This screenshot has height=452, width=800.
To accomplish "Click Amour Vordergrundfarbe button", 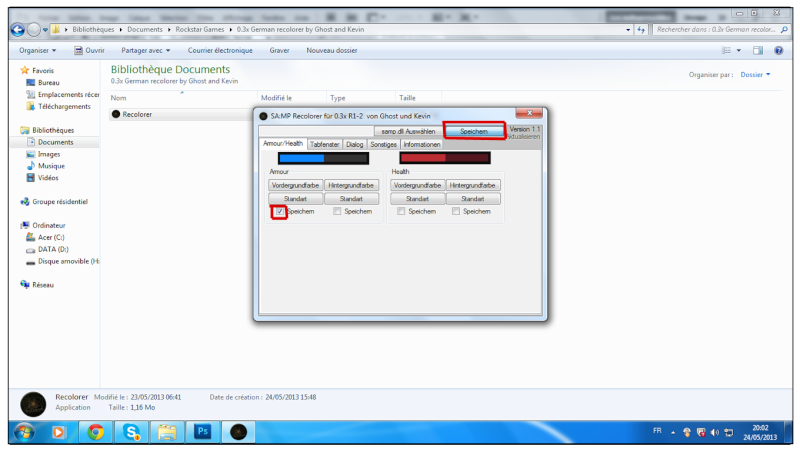I will click(295, 185).
